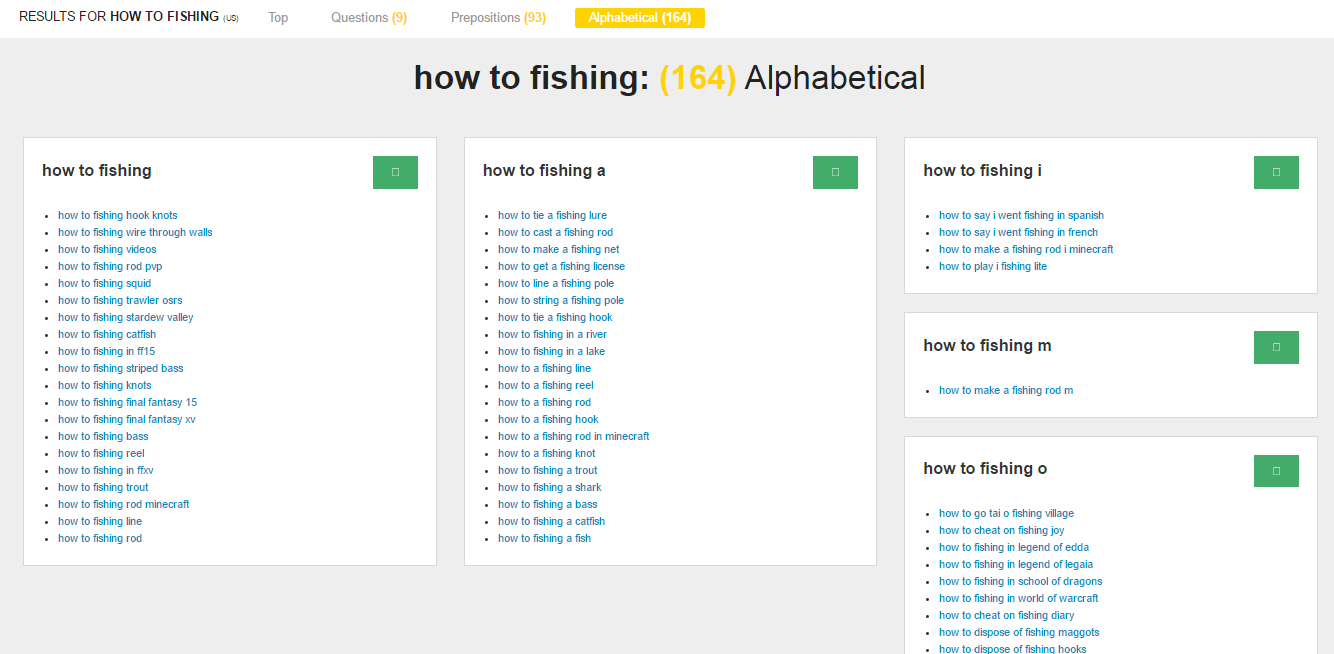Select 'how to play i fishing lite' link
Viewport: 1334px width, 654px height.
click(x=993, y=266)
